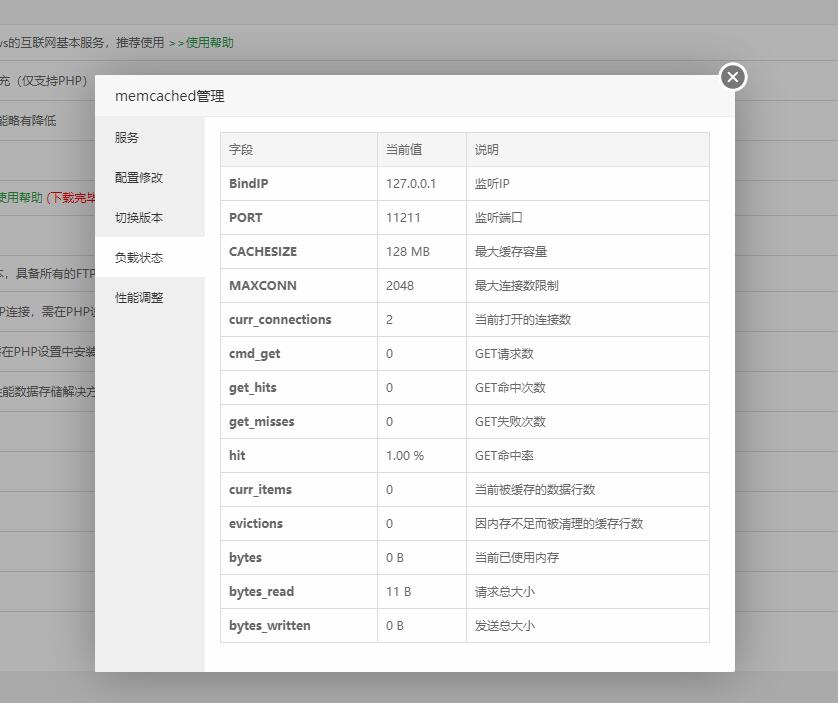
Task: Click the 发送总大小 description
Action: [x=505, y=625]
